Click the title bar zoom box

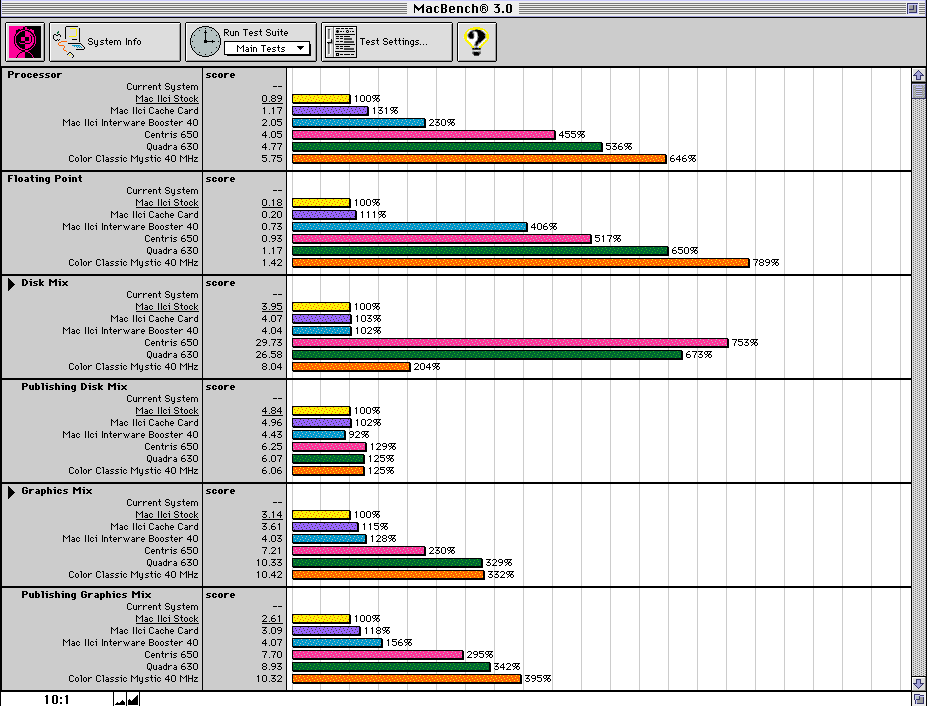[913, 8]
